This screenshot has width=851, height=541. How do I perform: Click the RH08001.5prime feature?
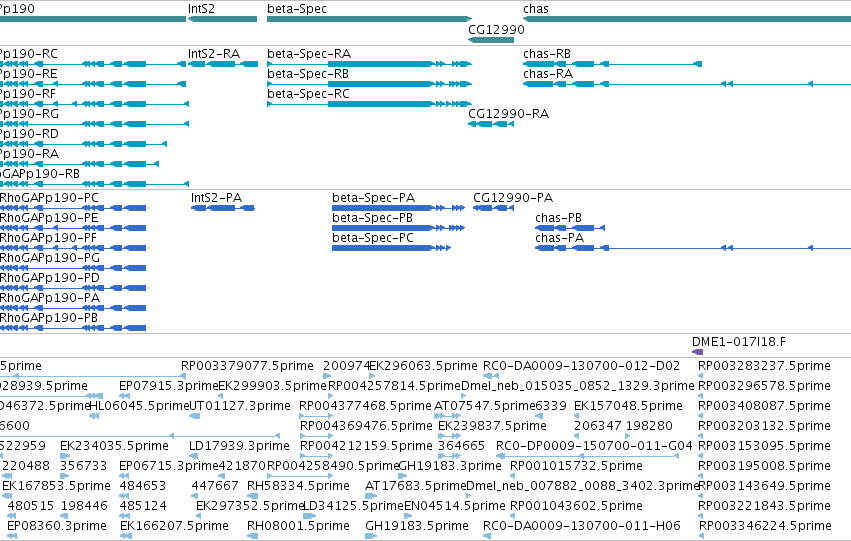253,536
